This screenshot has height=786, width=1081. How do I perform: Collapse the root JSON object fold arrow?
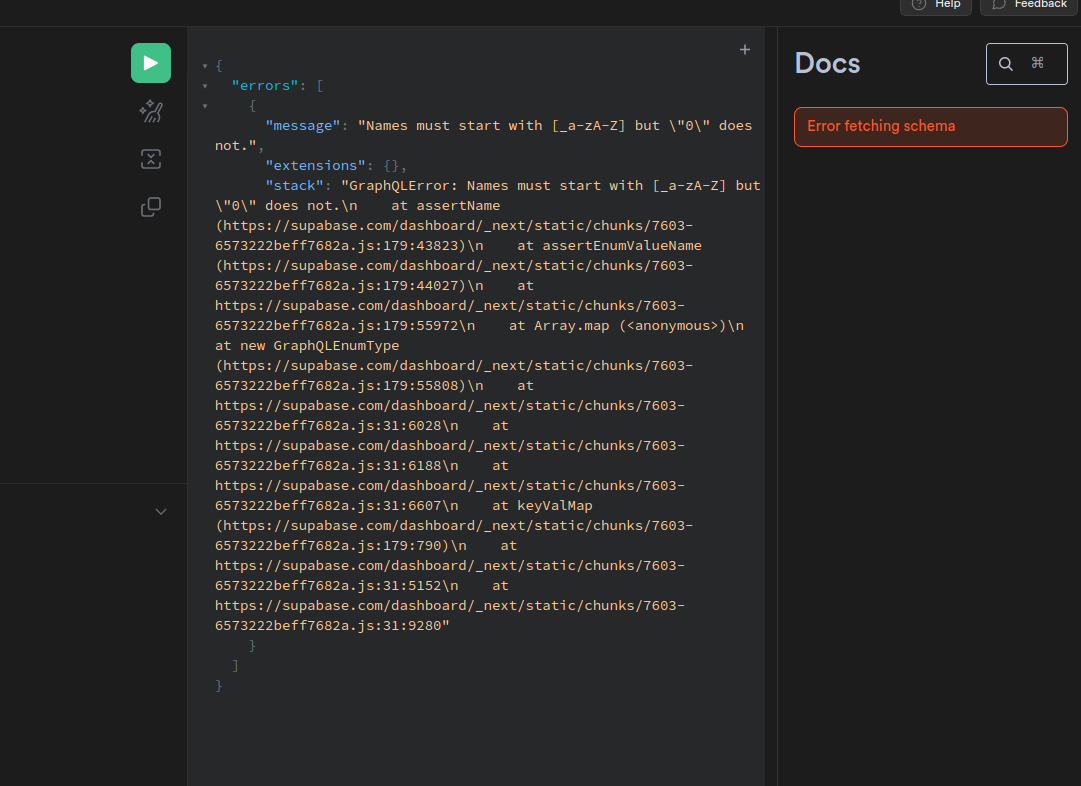click(x=205, y=66)
